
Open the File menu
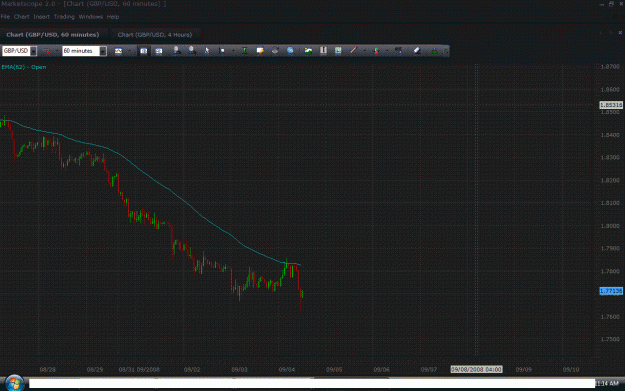pos(5,17)
